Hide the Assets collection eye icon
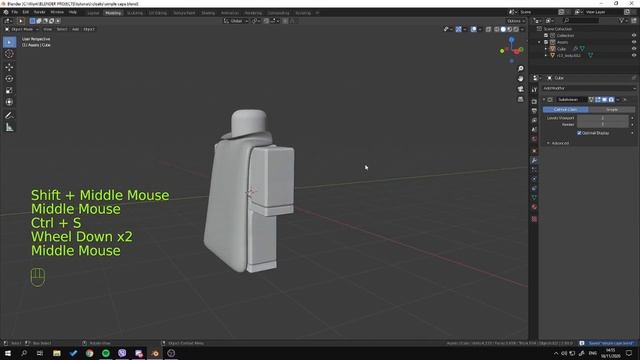The image size is (640, 360). [x=634, y=42]
